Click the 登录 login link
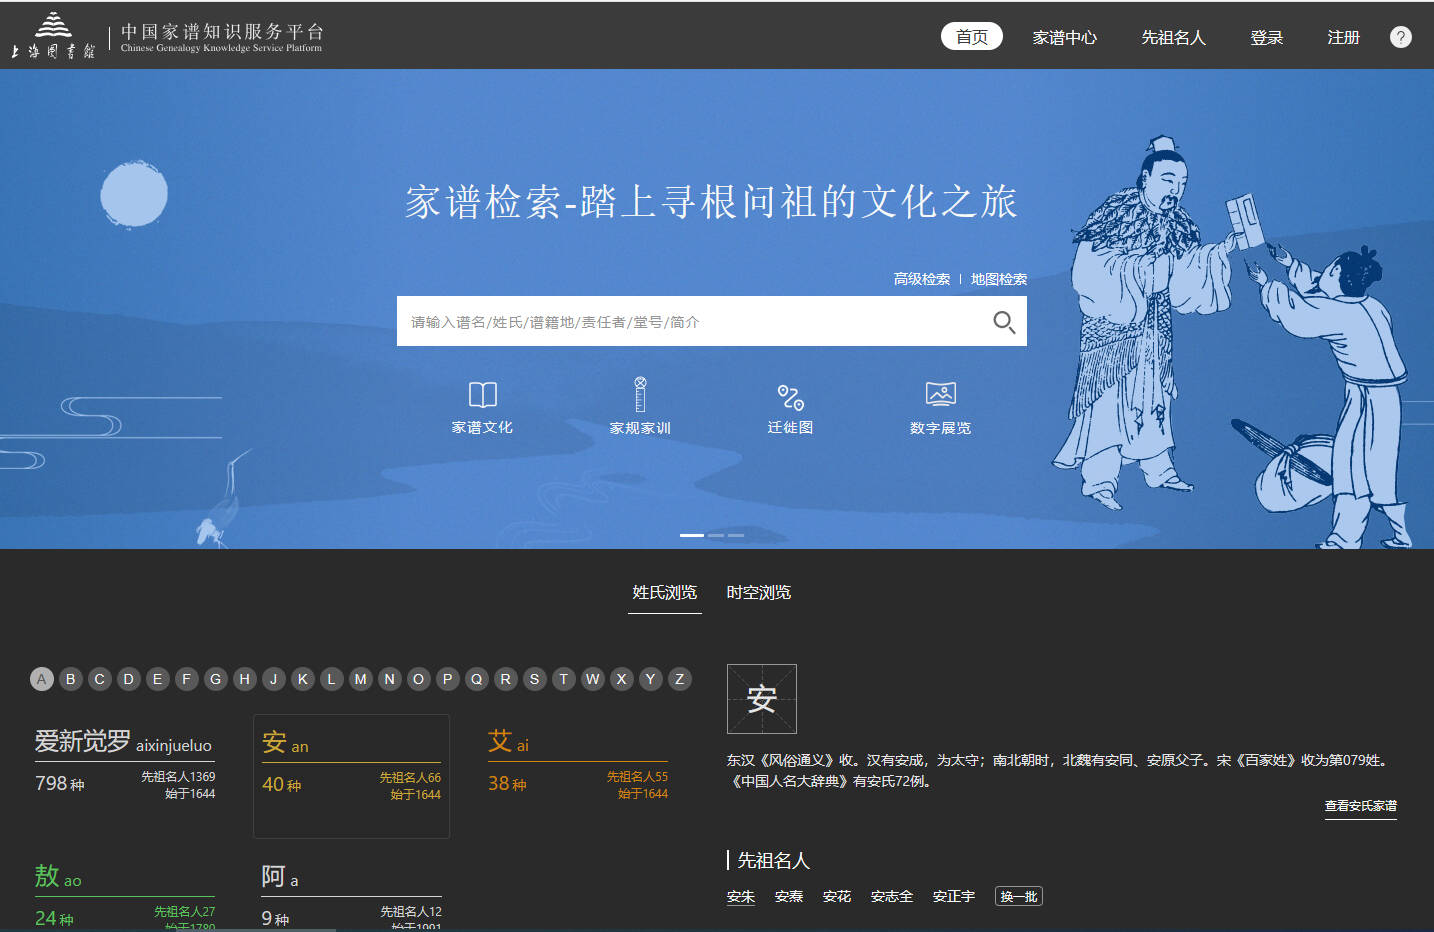 click(x=1265, y=37)
